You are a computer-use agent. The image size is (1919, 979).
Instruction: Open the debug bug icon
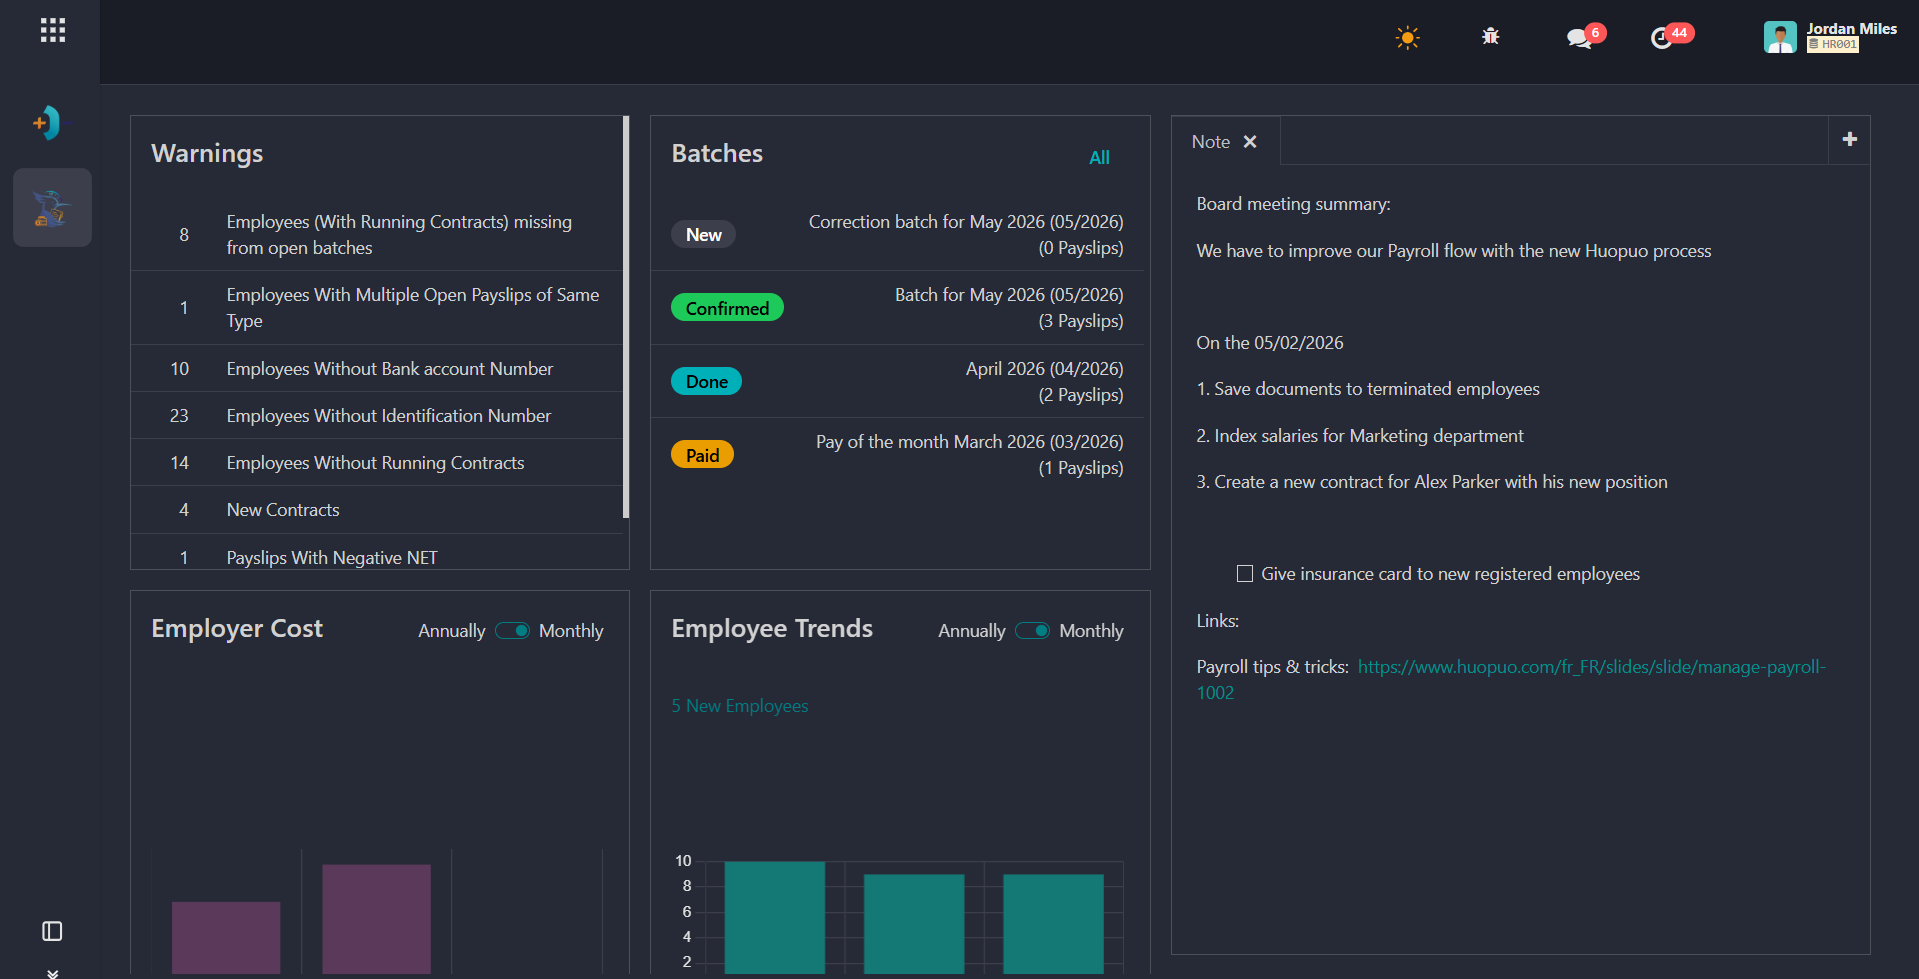1490,37
